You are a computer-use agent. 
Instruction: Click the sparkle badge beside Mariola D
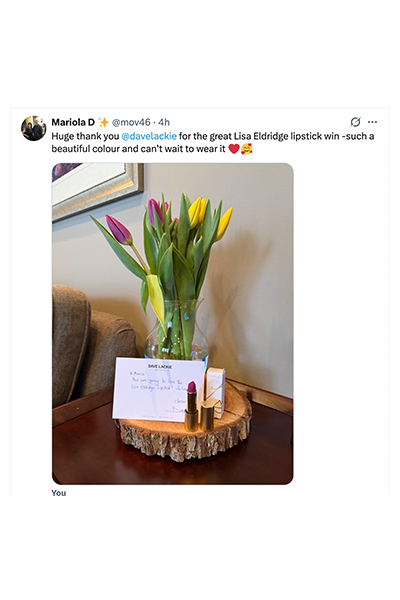(103, 122)
